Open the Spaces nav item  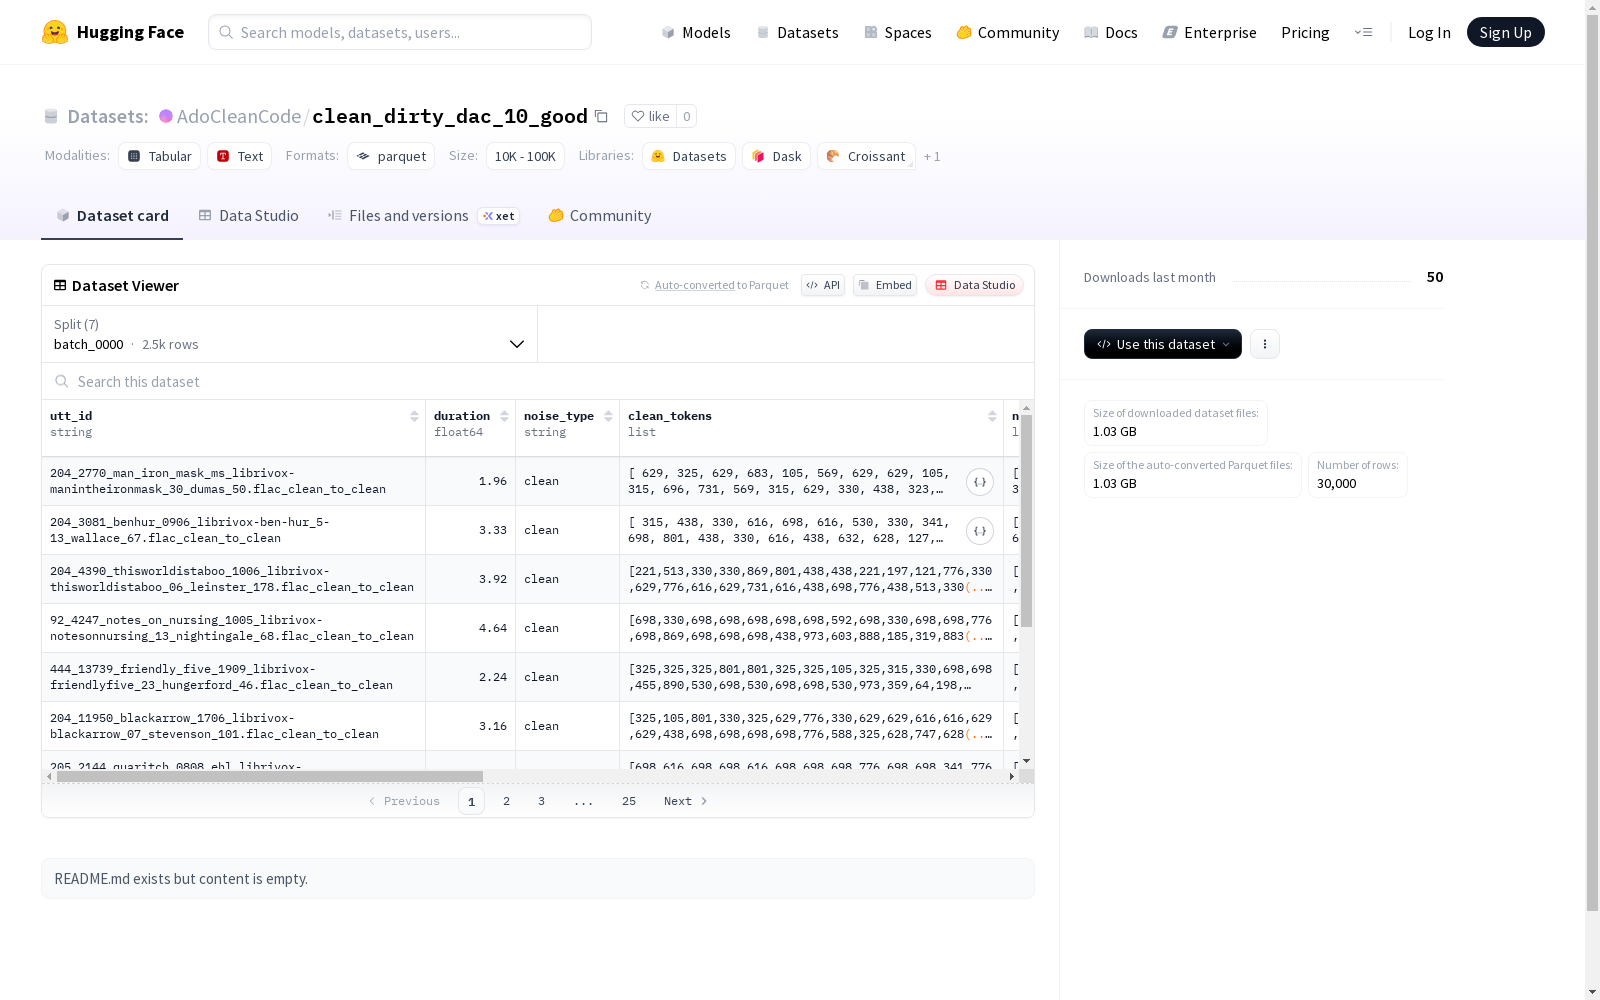point(898,32)
